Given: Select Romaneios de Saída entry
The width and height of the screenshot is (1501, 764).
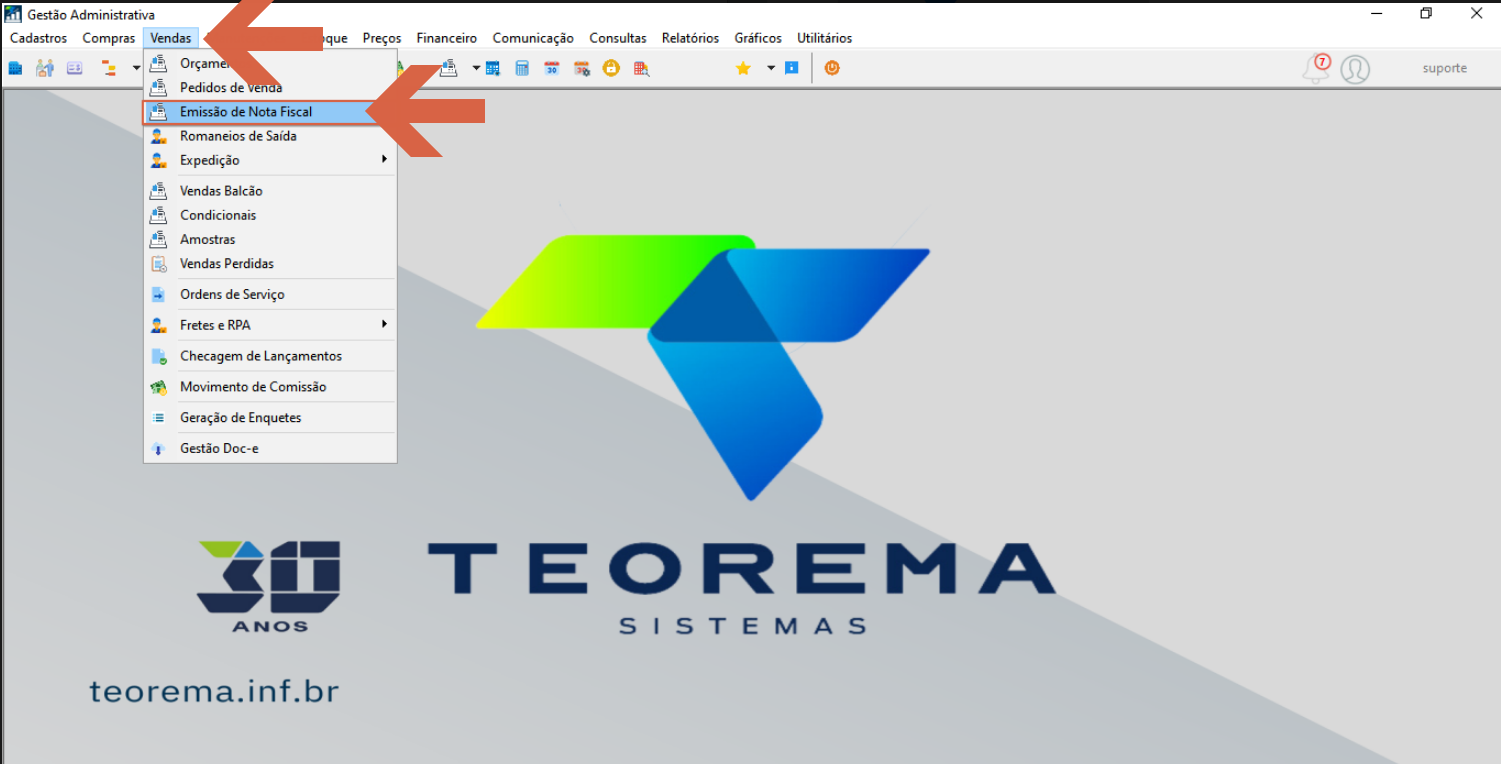Looking at the screenshot, I should [270, 136].
